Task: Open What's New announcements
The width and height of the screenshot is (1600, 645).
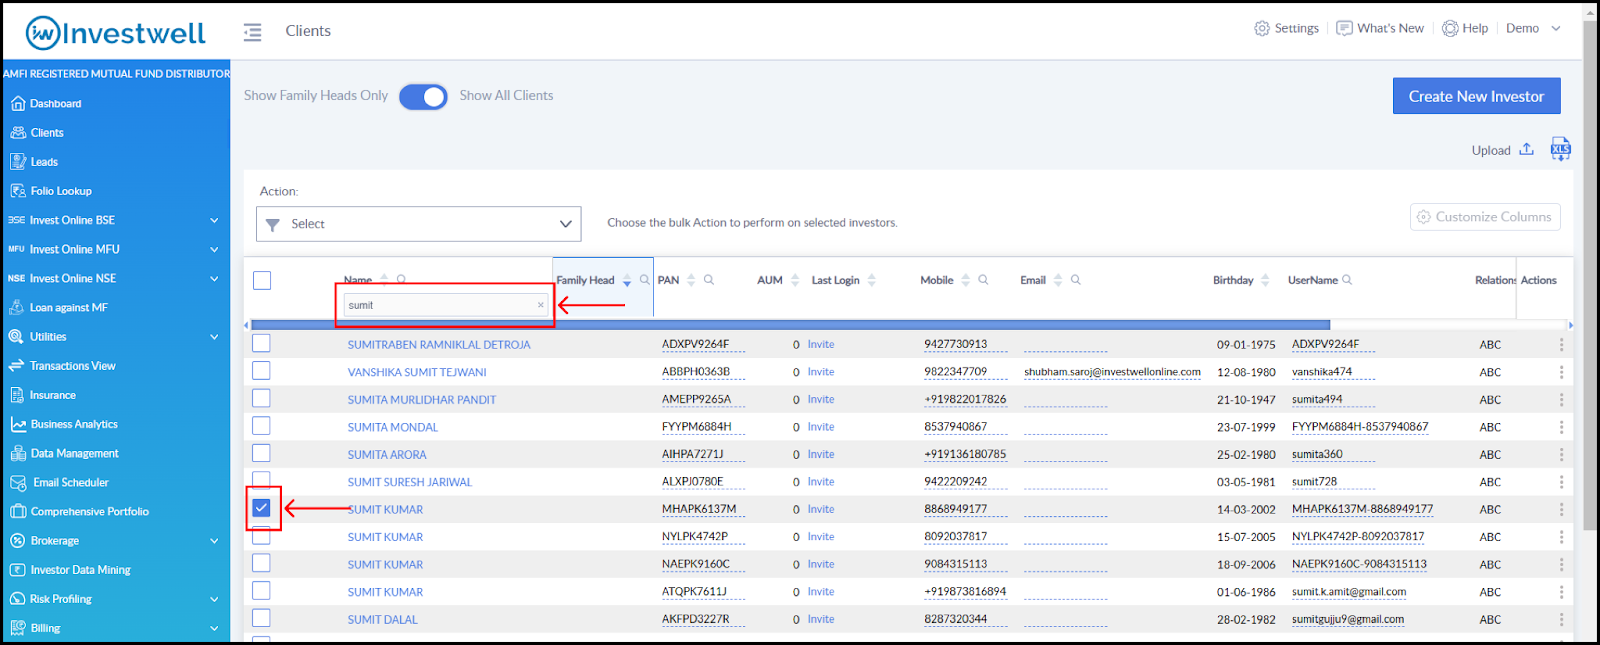Action: pos(1380,28)
